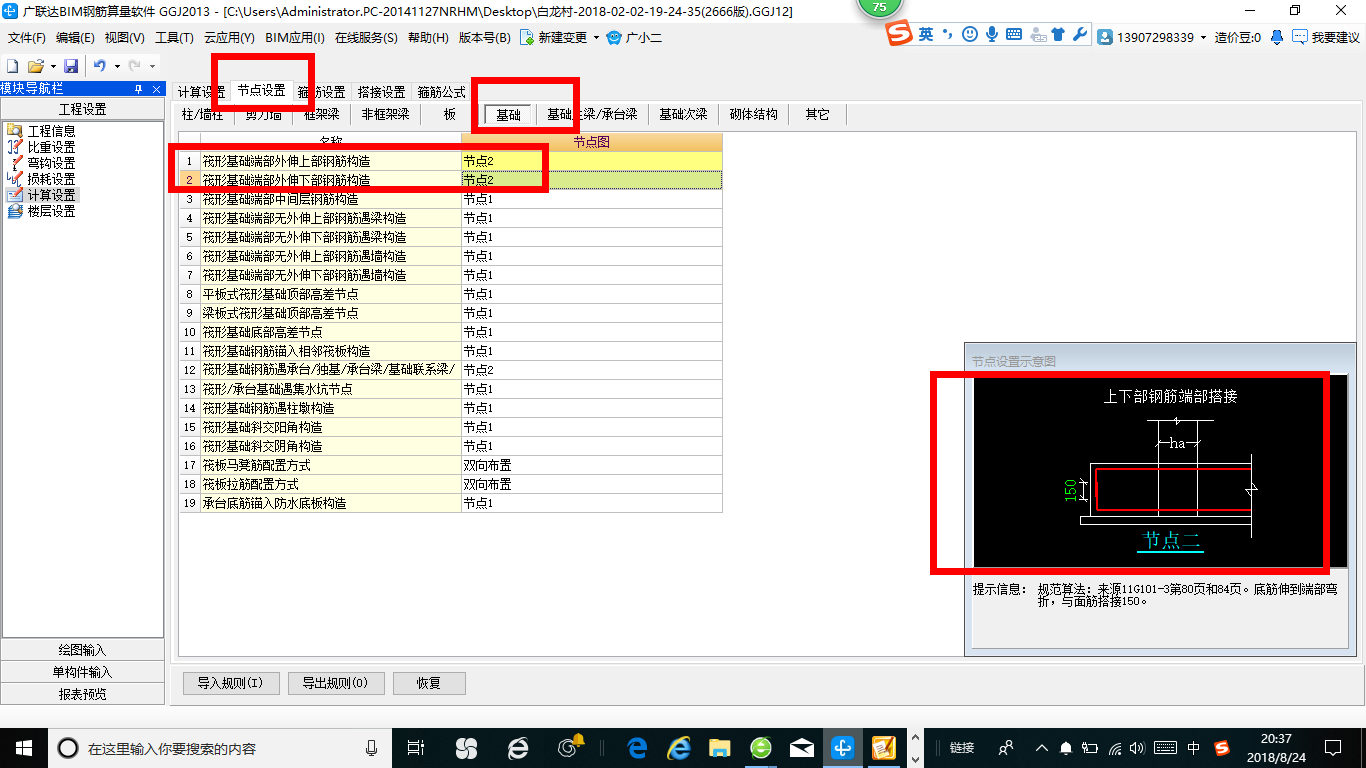Click Sogou emoji smiley icon

click(970, 34)
